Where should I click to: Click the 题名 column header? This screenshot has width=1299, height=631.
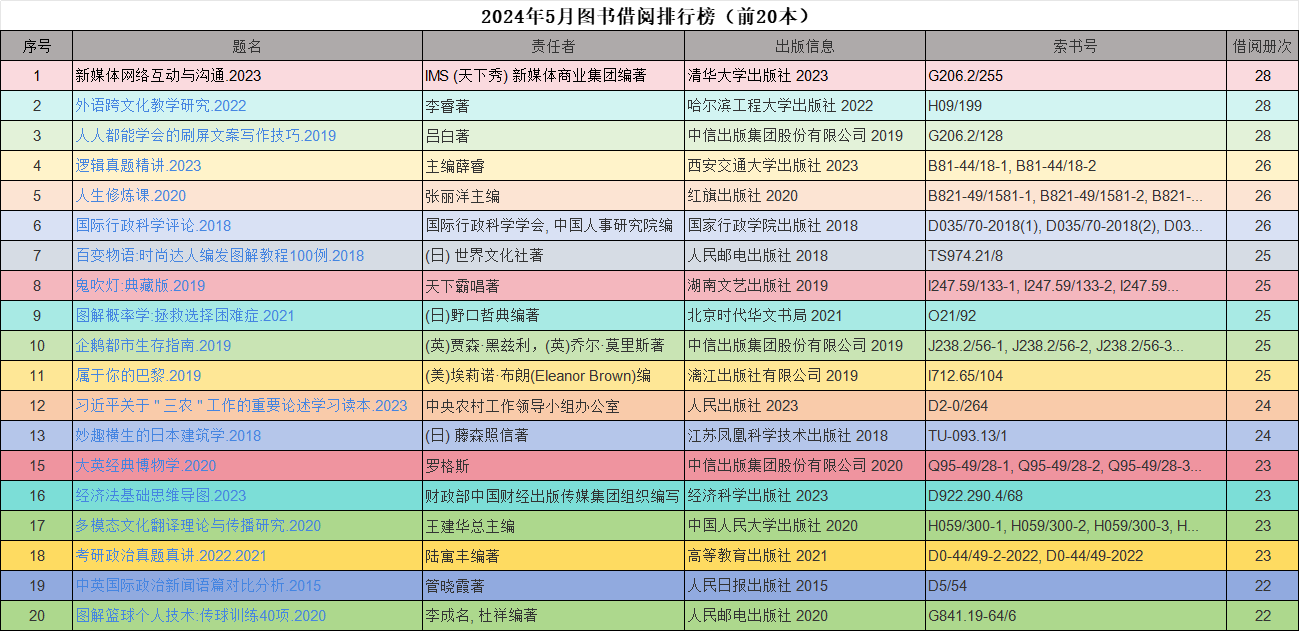(247, 46)
